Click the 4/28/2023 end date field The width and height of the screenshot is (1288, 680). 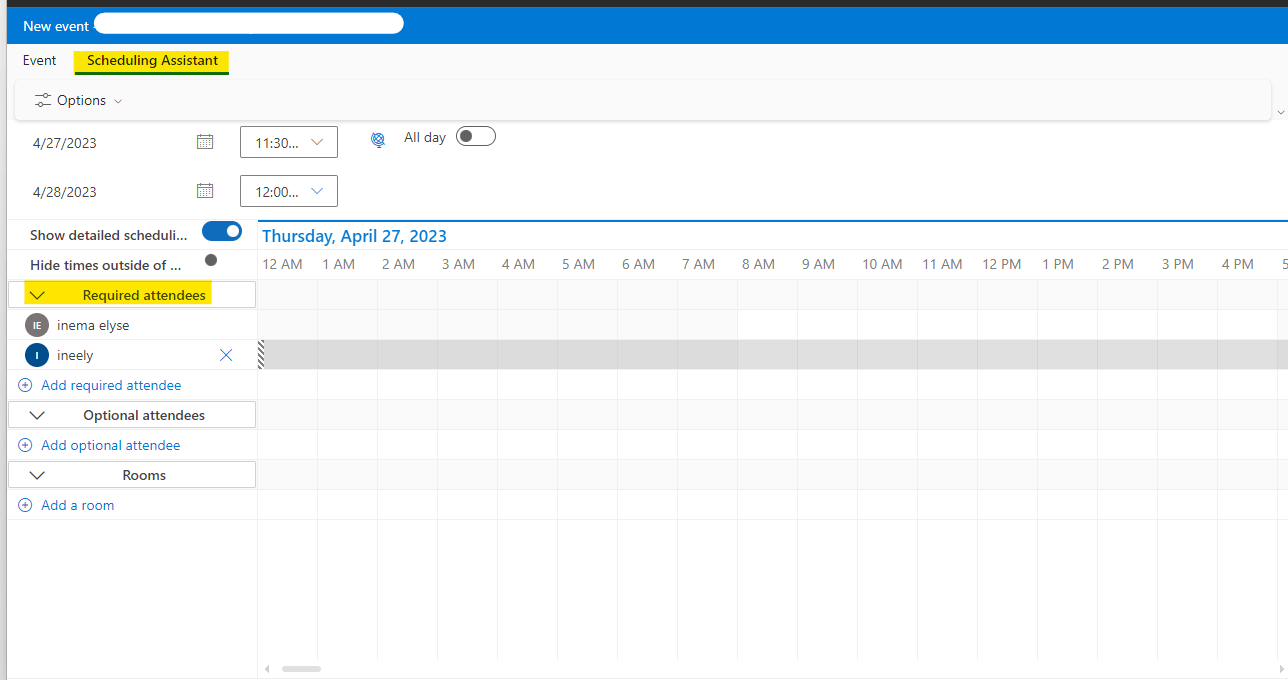click(65, 192)
